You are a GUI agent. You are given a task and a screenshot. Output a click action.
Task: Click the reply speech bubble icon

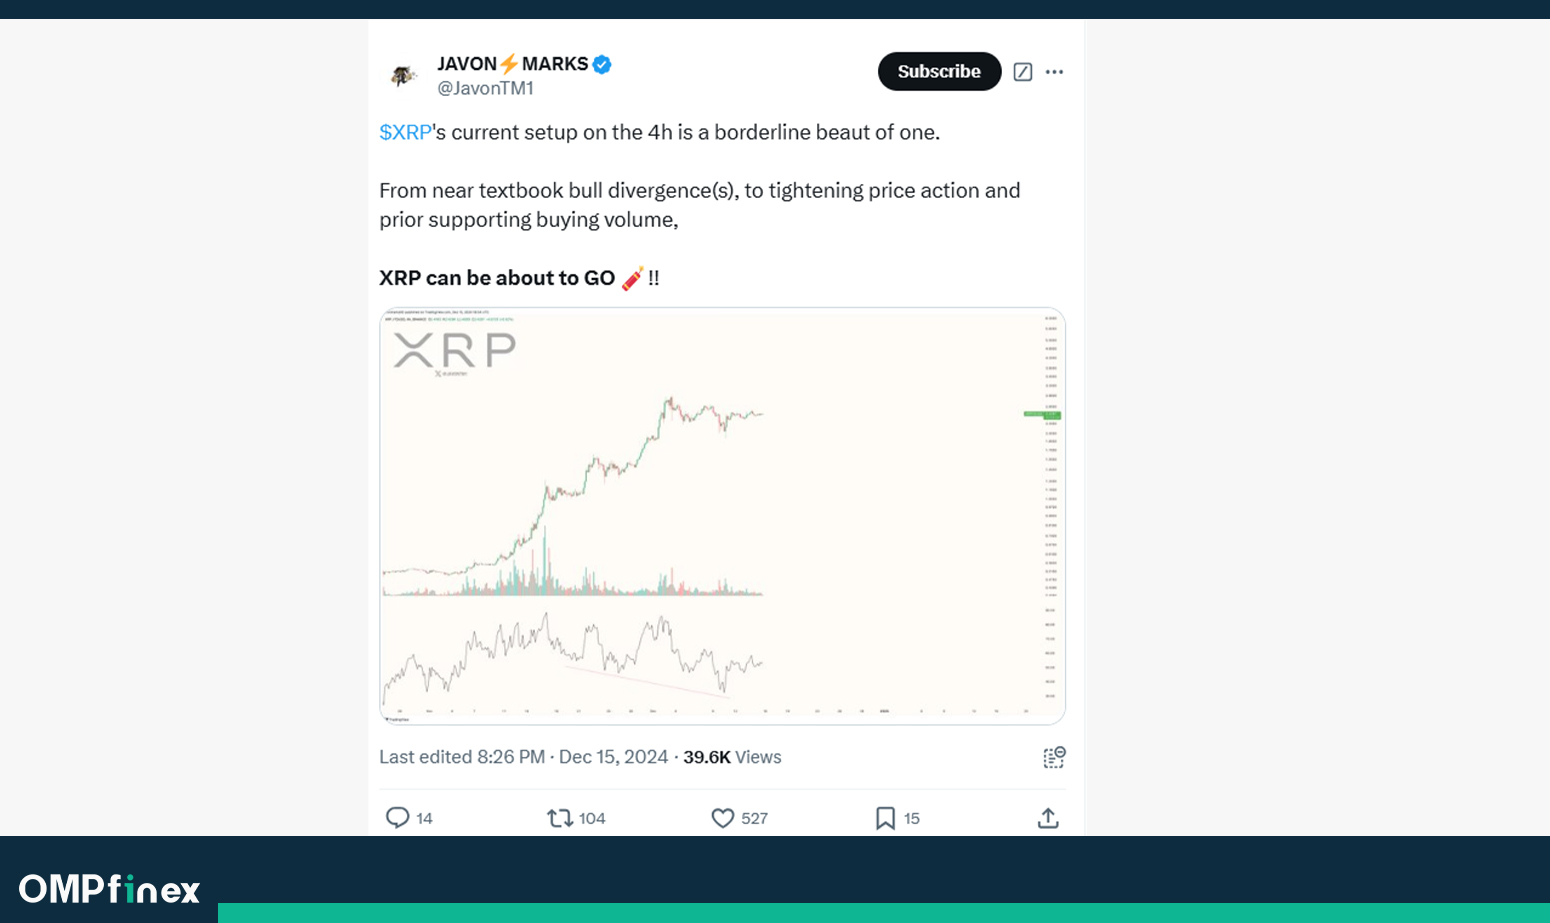click(397, 818)
